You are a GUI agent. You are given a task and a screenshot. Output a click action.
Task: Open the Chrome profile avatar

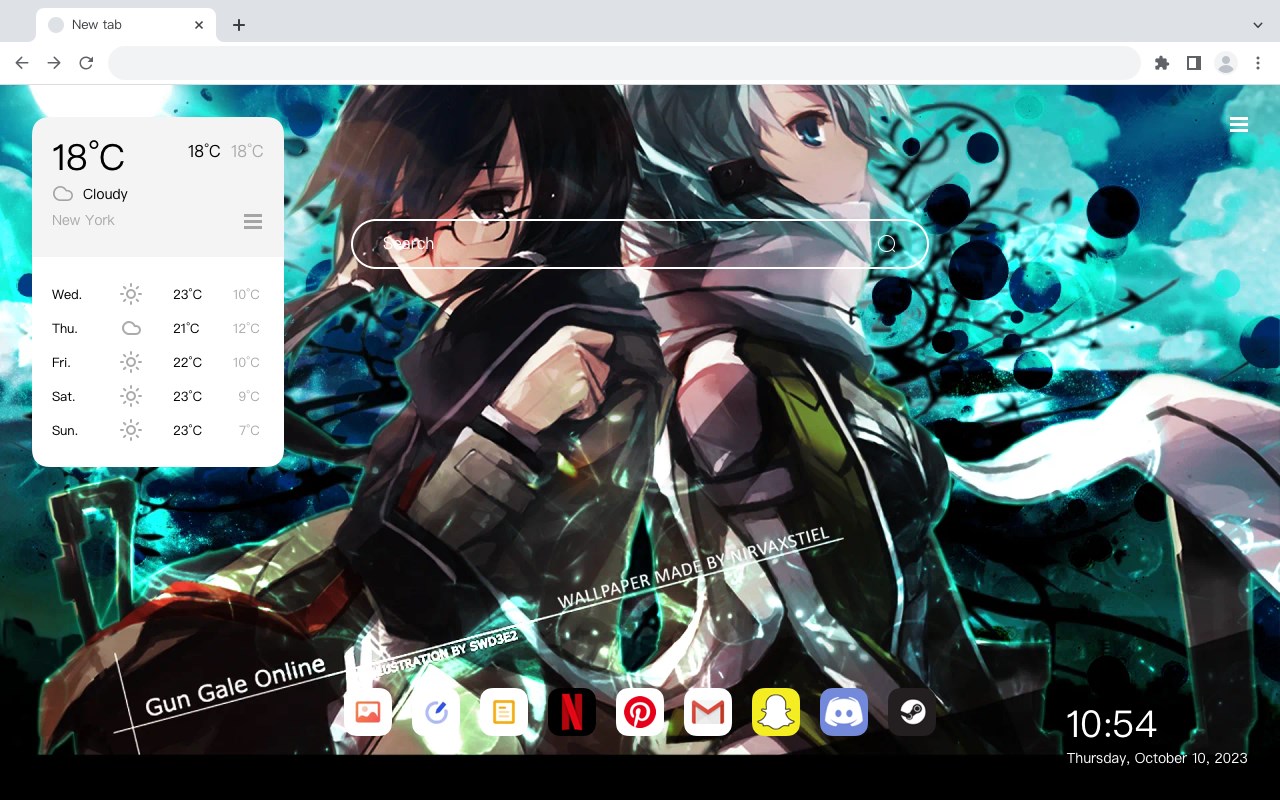[1226, 63]
